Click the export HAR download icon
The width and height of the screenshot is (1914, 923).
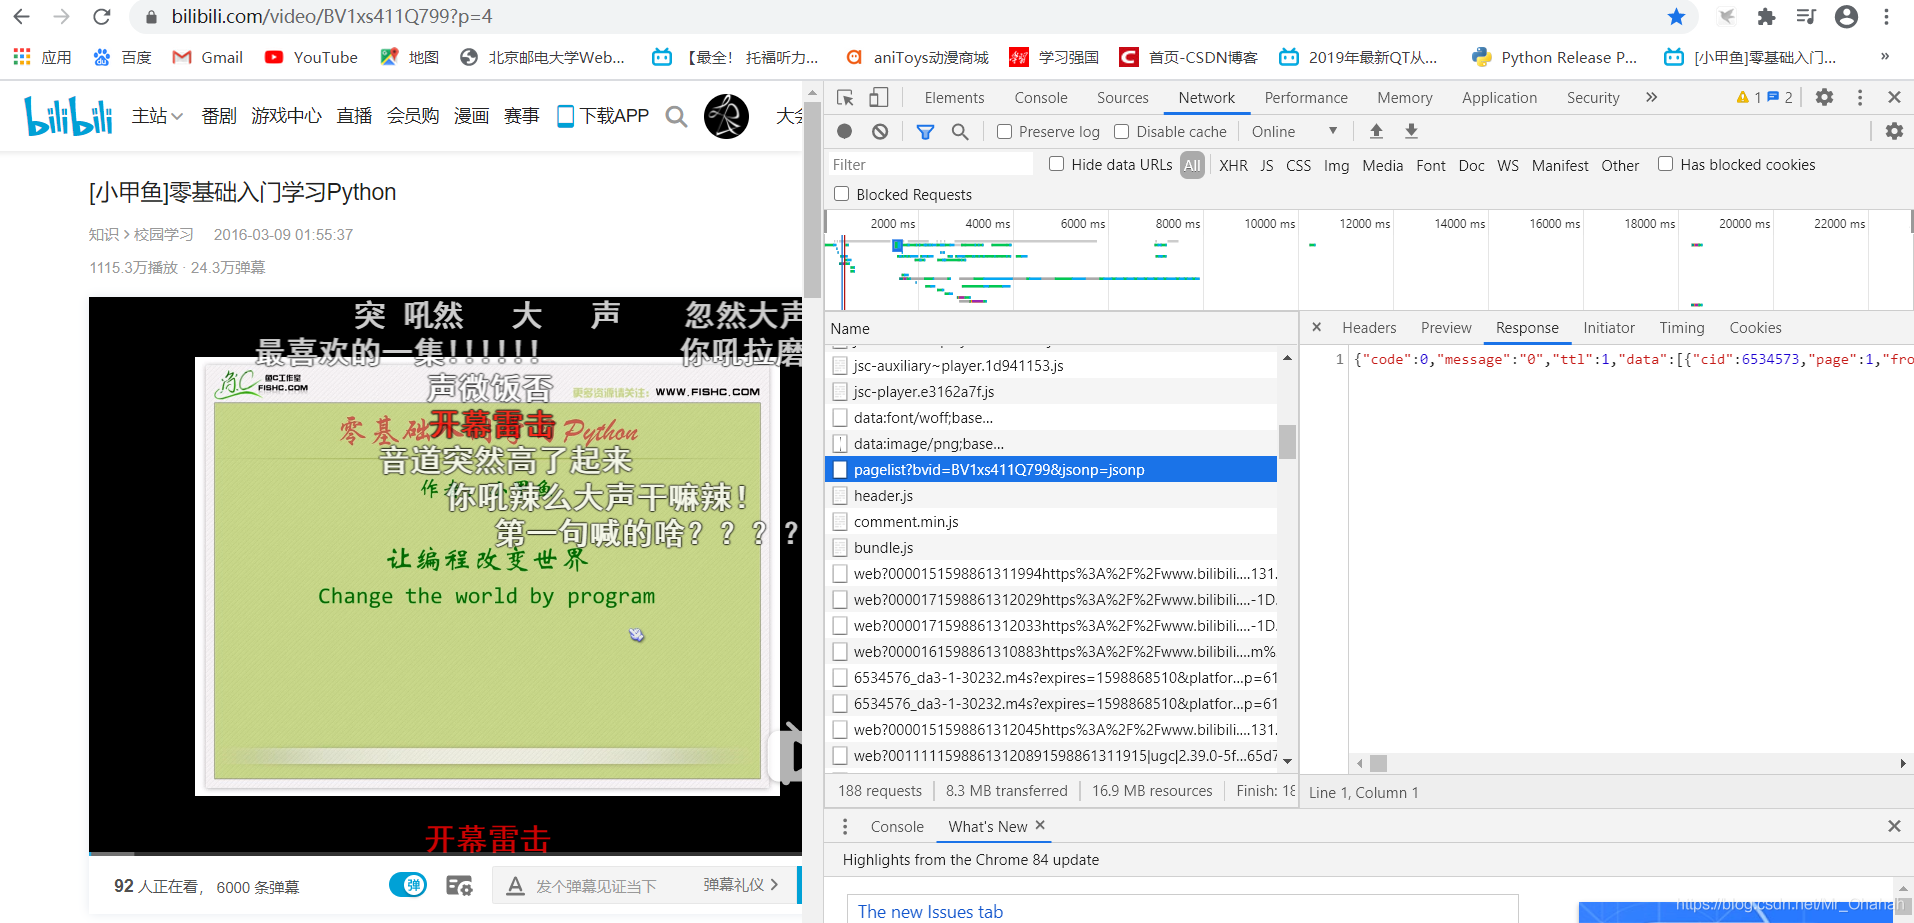coord(1411,131)
